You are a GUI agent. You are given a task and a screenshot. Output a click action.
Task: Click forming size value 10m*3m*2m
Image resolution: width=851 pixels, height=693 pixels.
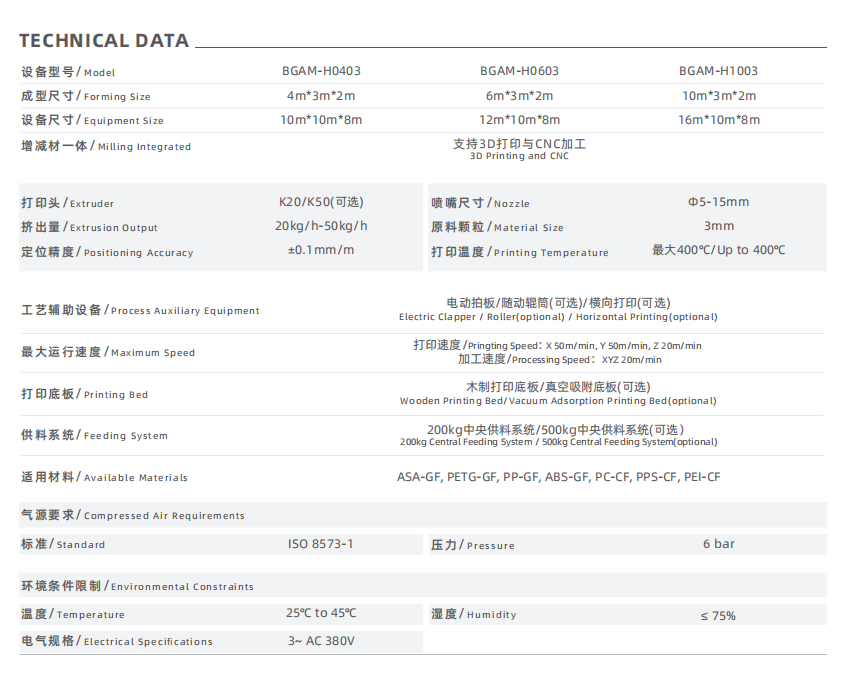click(719, 96)
